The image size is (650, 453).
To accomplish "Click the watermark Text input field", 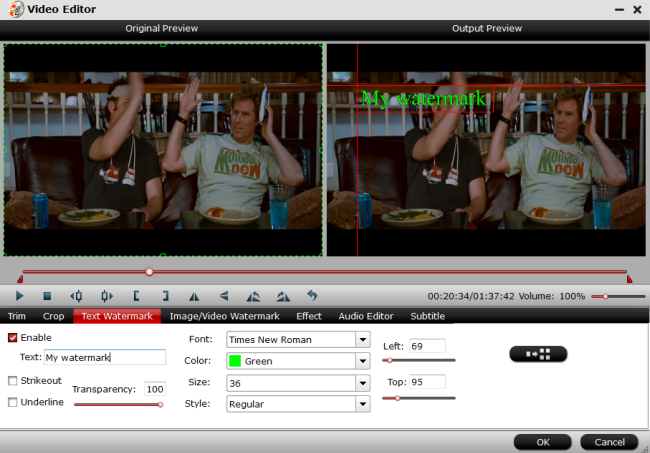I will pos(105,357).
